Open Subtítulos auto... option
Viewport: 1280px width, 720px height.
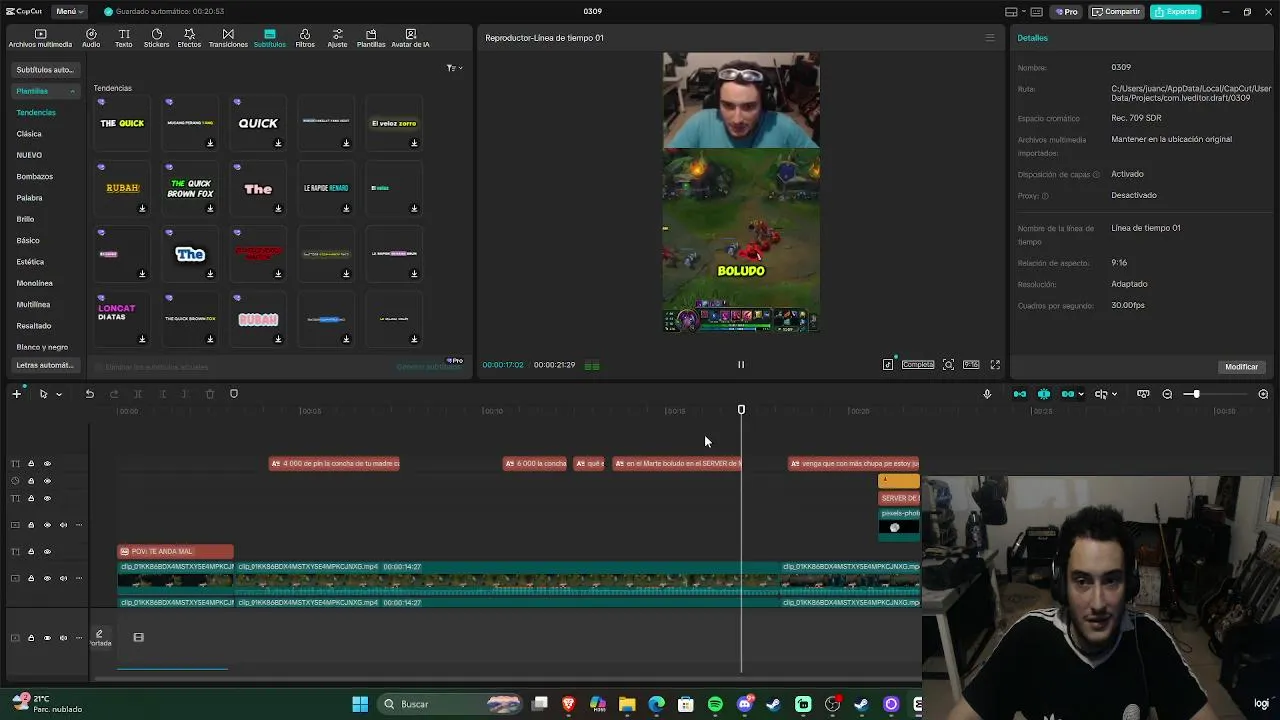(x=45, y=70)
